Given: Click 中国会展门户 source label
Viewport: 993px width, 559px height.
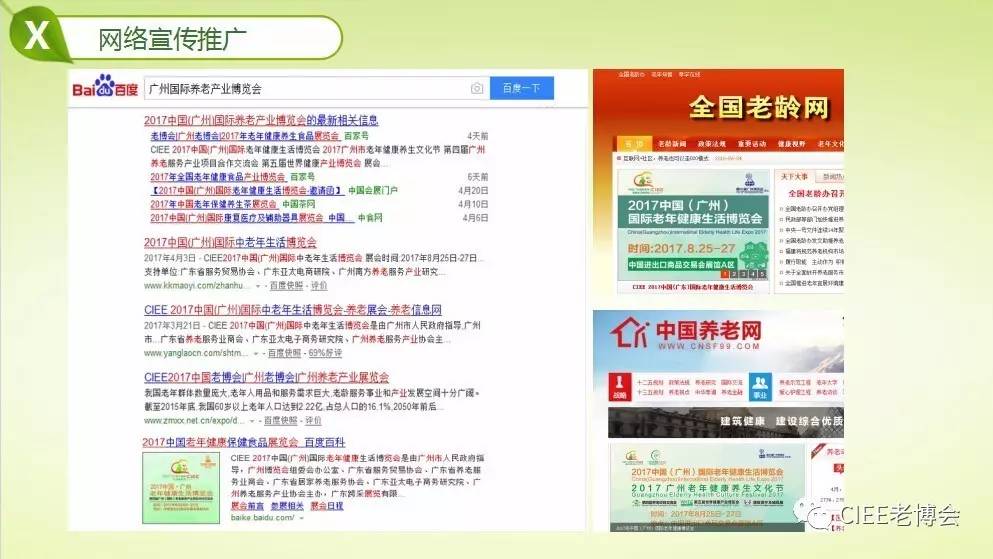Looking at the screenshot, I should tap(373, 191).
